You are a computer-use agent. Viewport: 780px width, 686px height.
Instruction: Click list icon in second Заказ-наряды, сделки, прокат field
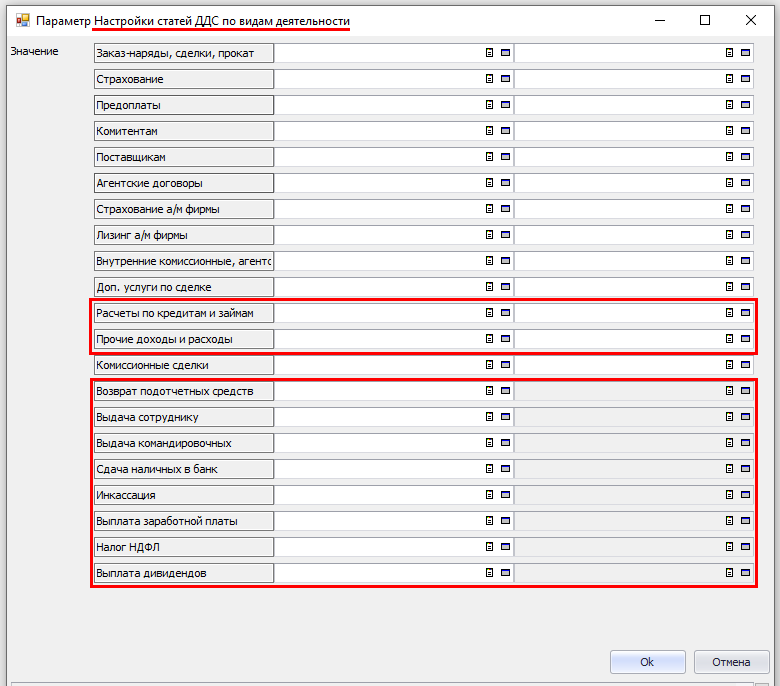coord(730,53)
